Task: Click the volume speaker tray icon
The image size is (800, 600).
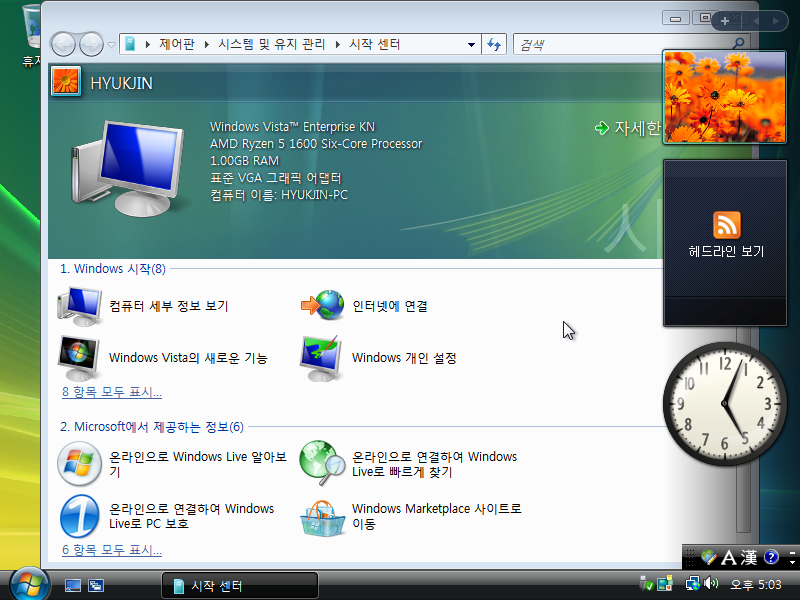Action: click(711, 583)
